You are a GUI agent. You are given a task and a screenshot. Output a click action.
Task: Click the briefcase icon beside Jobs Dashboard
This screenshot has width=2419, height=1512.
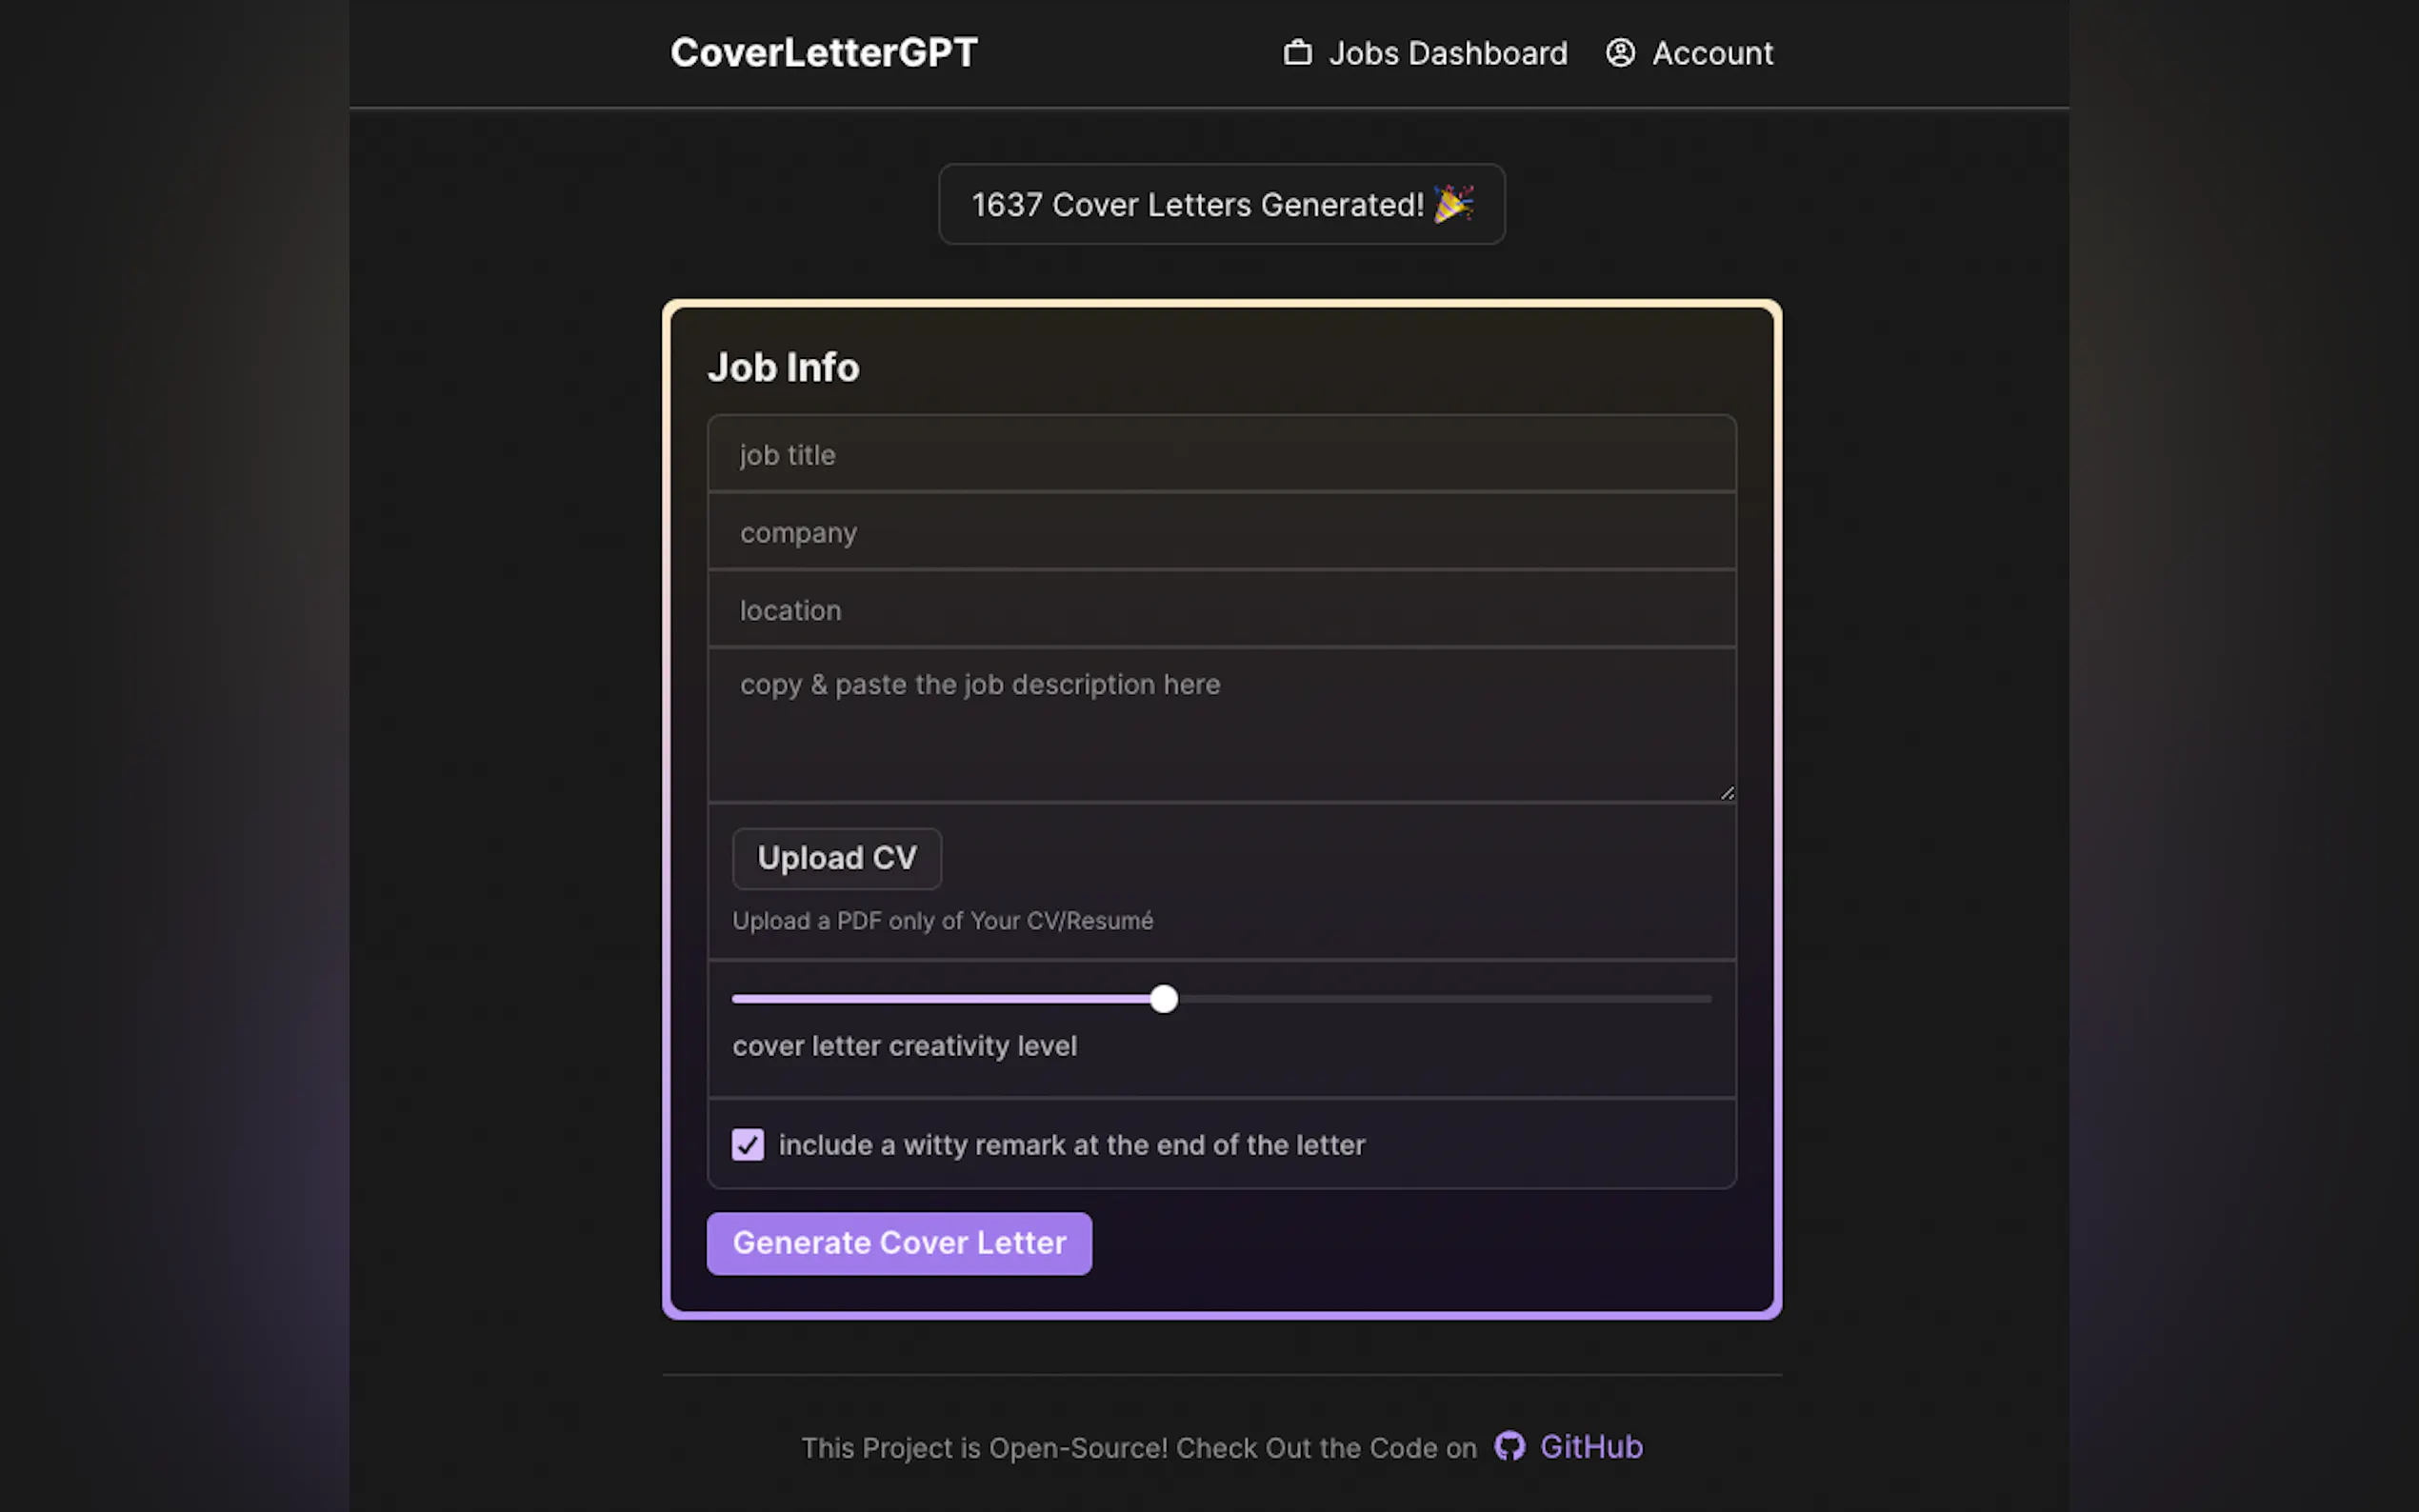click(1297, 53)
